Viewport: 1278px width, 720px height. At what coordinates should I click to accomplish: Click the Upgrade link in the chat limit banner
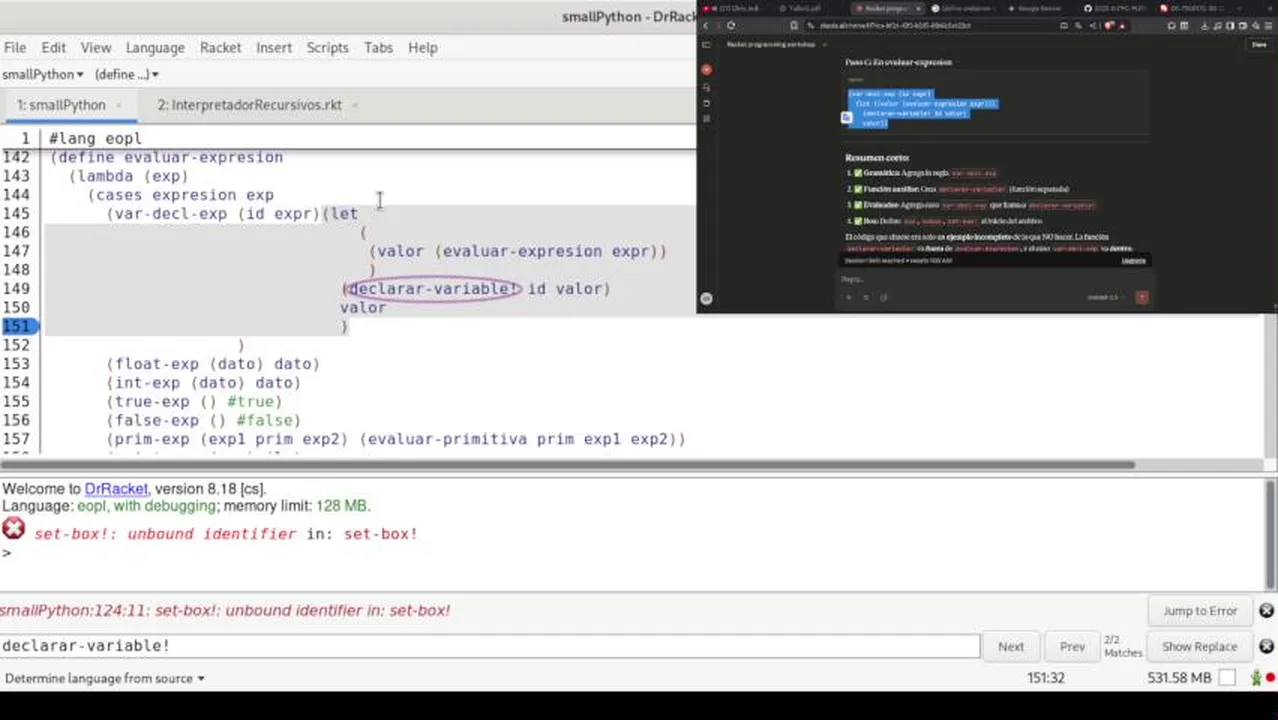[1133, 261]
